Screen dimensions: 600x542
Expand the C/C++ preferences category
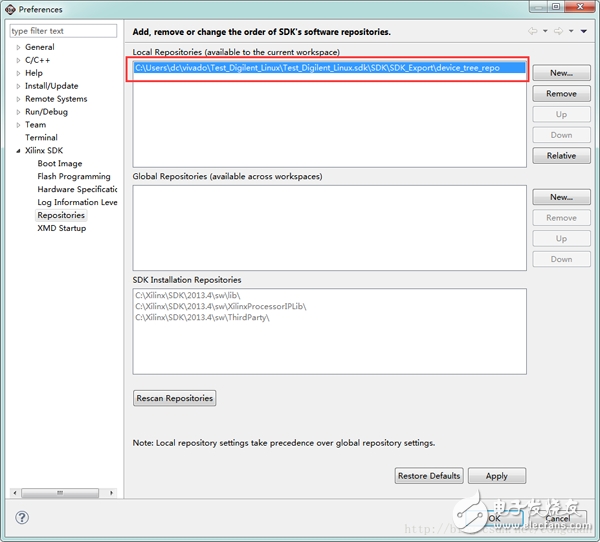(18, 60)
